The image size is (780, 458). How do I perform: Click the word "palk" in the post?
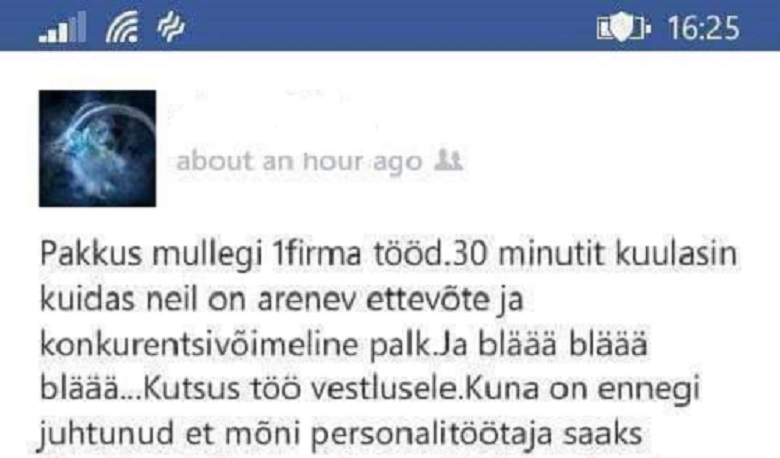(x=400, y=345)
